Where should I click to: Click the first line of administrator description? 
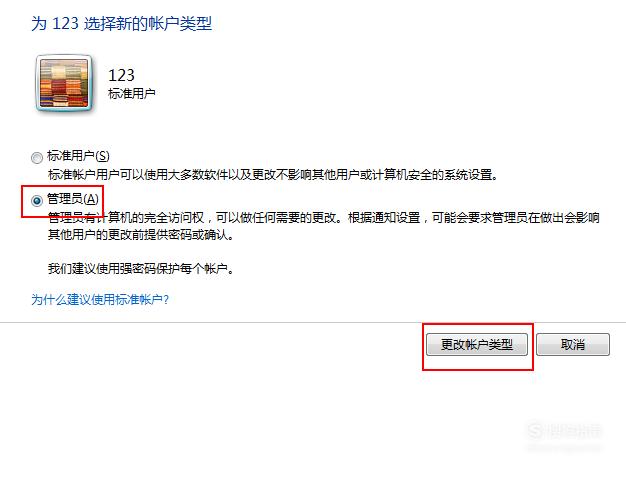[324, 218]
